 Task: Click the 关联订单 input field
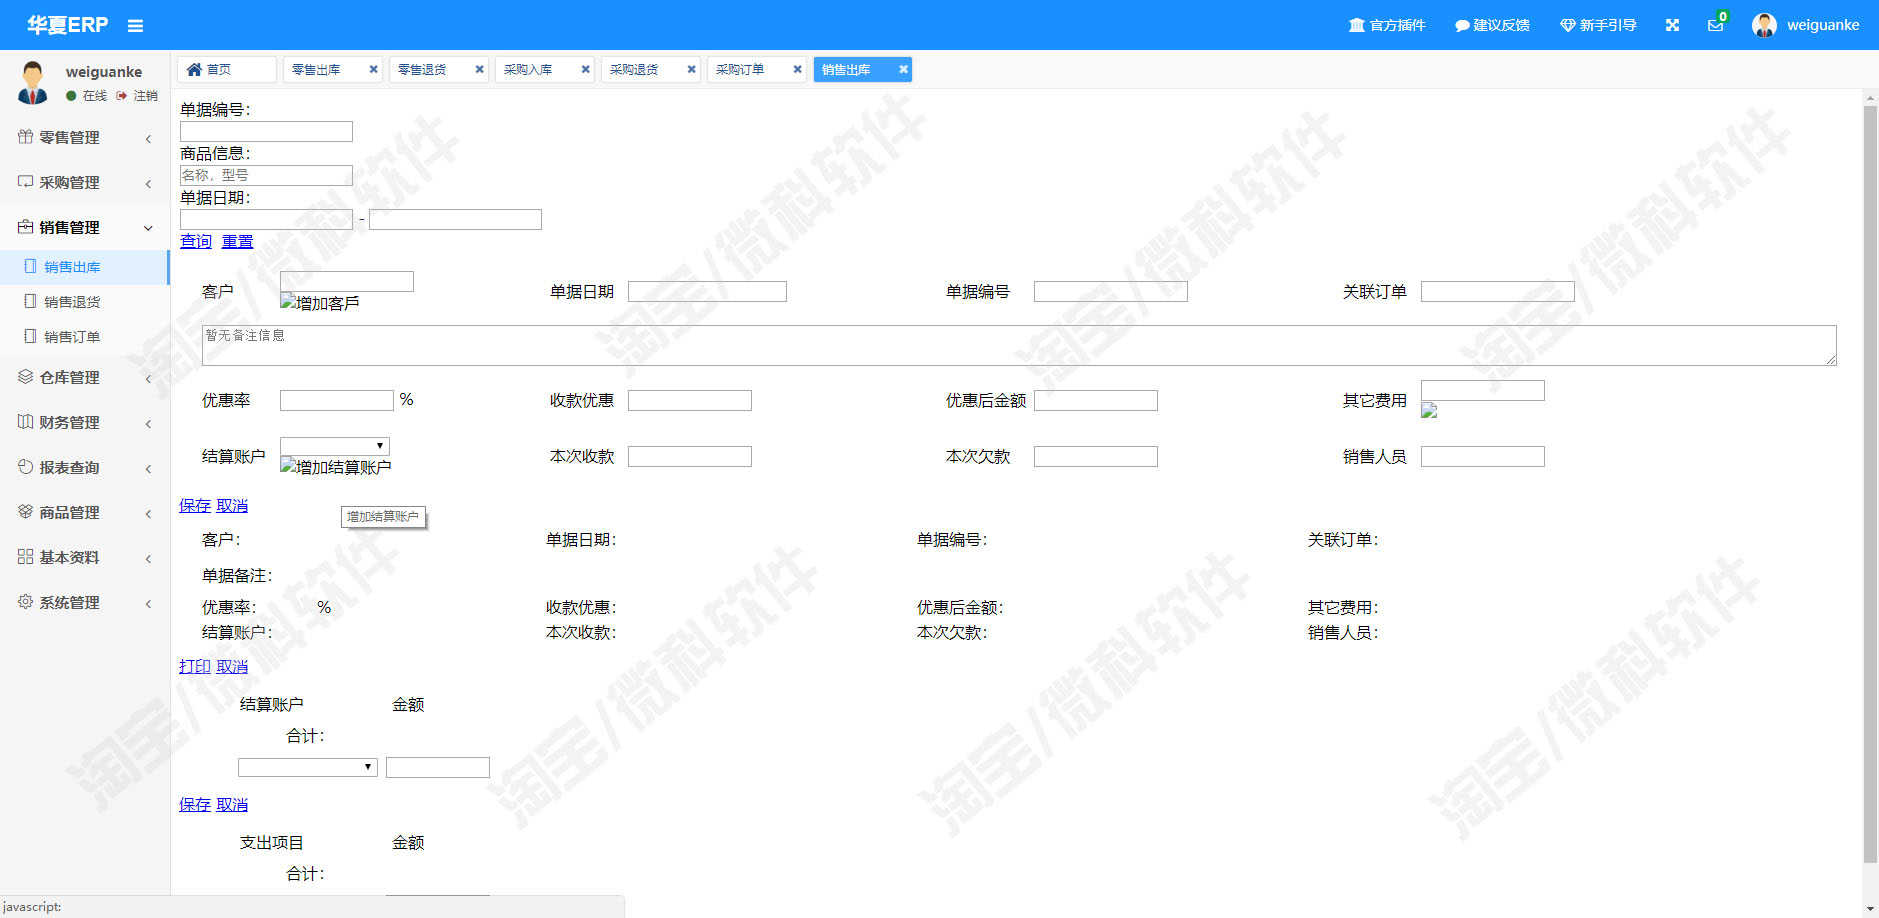pos(1498,291)
